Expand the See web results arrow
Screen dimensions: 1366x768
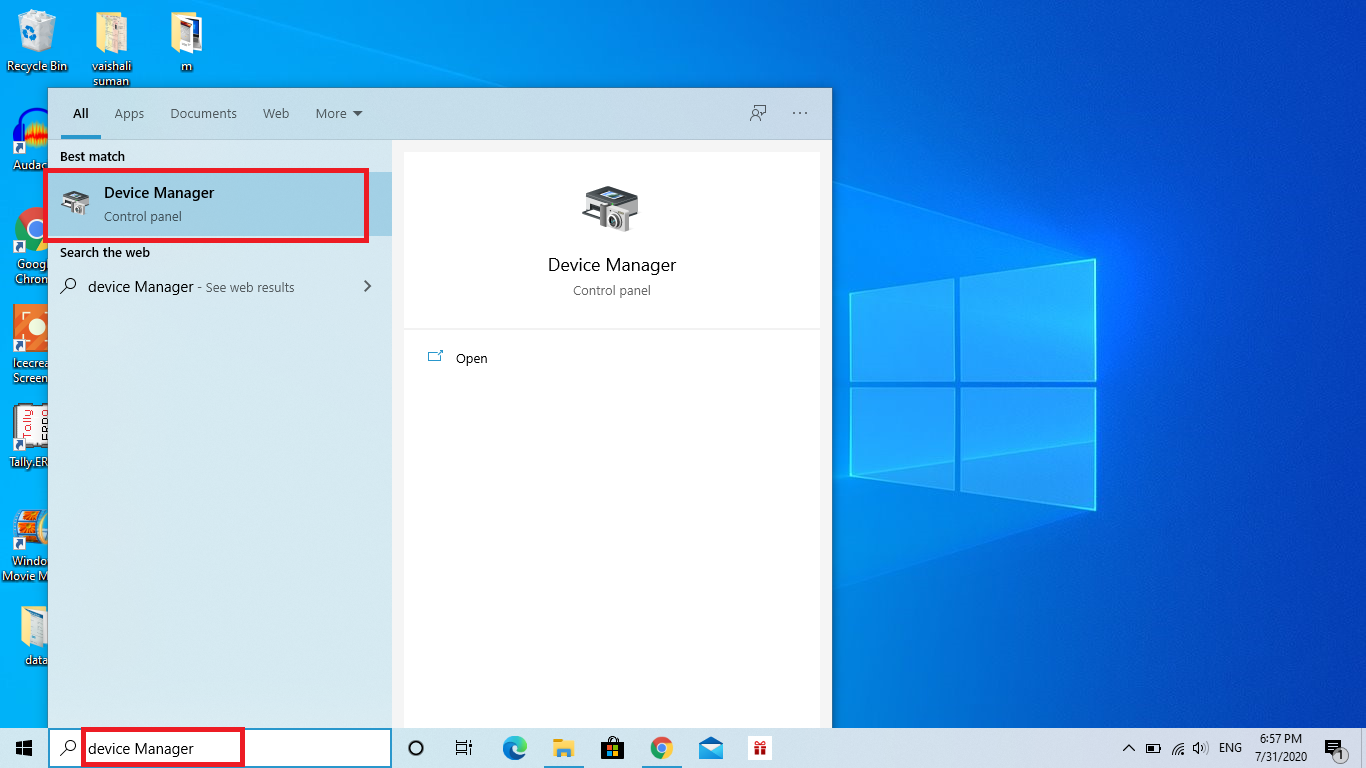pos(367,287)
